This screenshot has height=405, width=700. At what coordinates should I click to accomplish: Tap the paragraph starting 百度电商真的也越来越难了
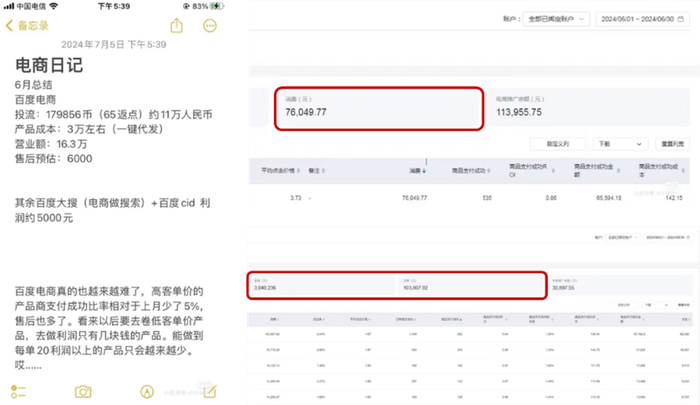point(109,328)
